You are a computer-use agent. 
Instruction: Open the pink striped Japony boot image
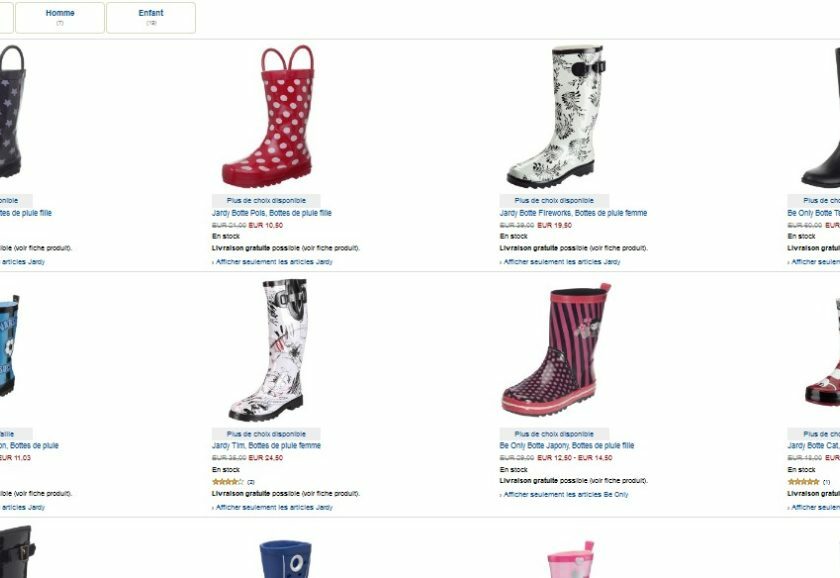(x=557, y=349)
